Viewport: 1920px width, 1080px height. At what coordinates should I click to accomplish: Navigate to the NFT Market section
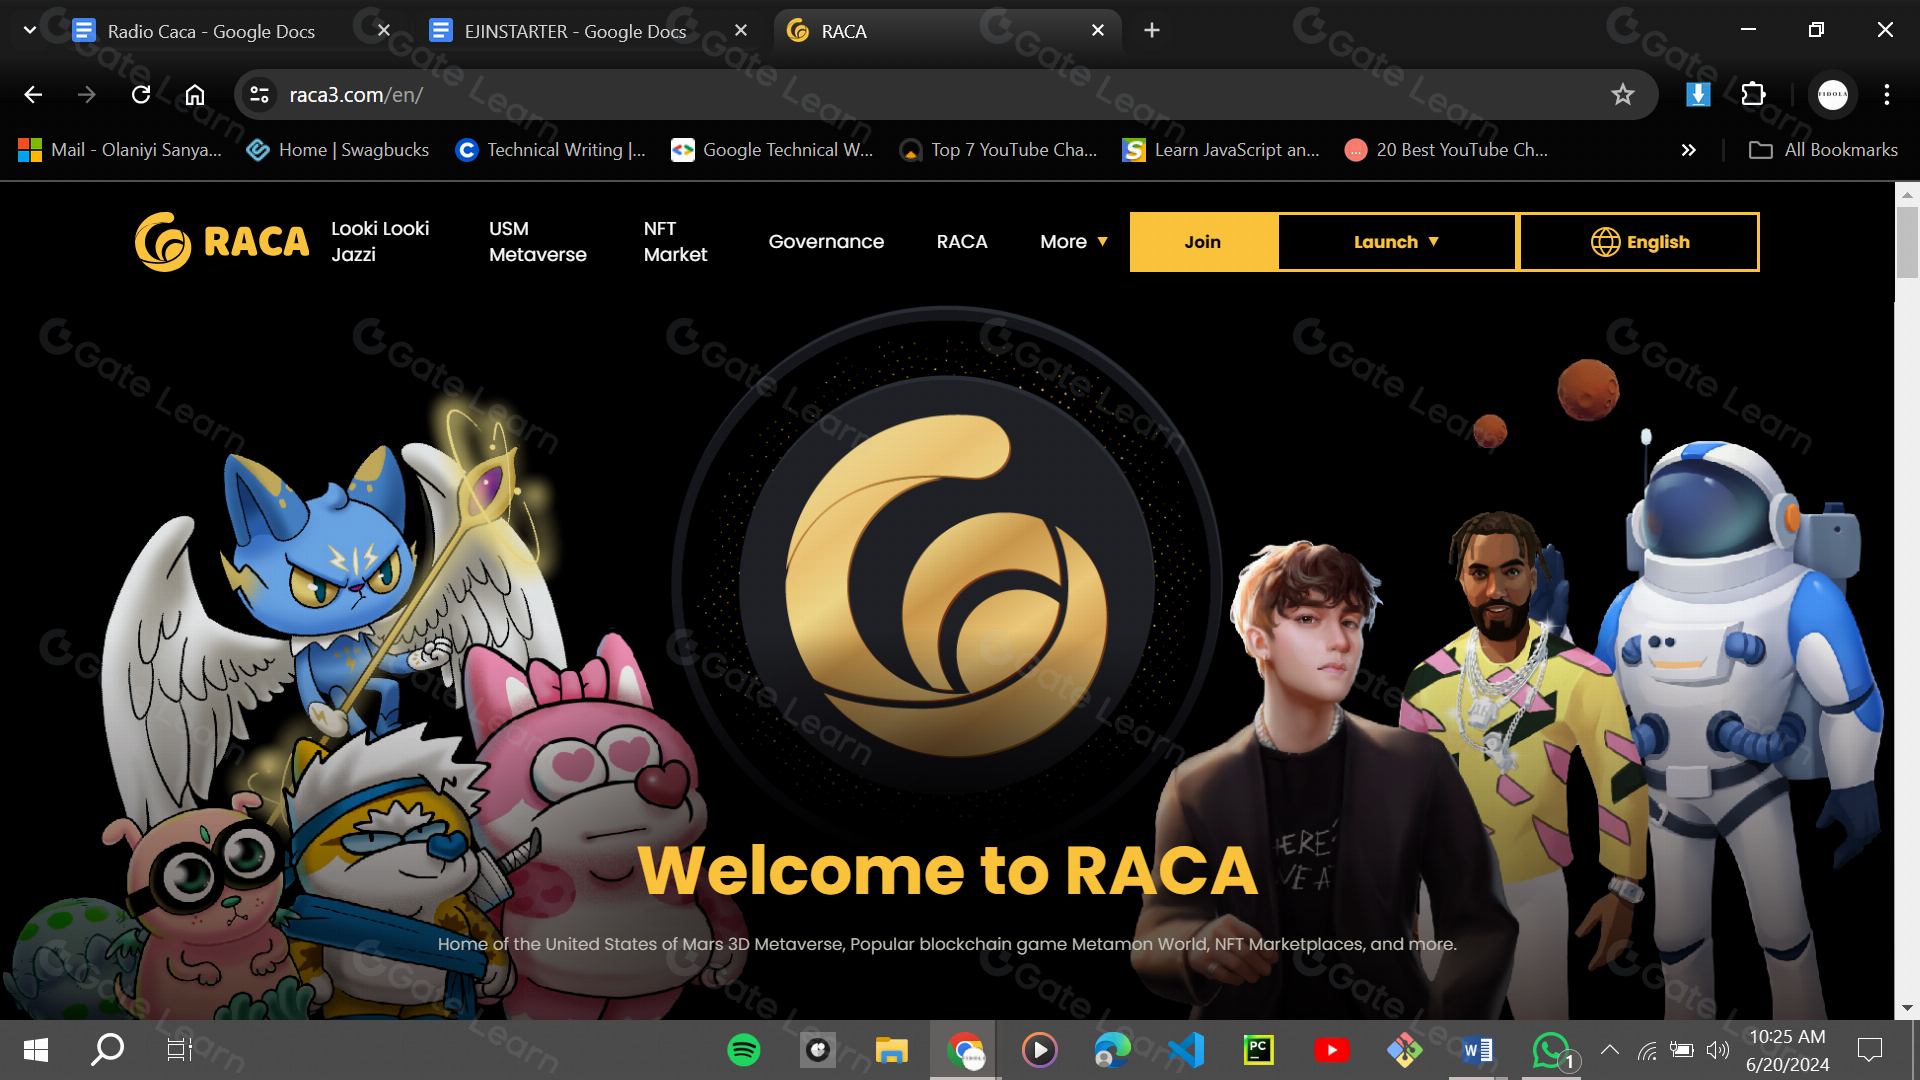pos(675,241)
